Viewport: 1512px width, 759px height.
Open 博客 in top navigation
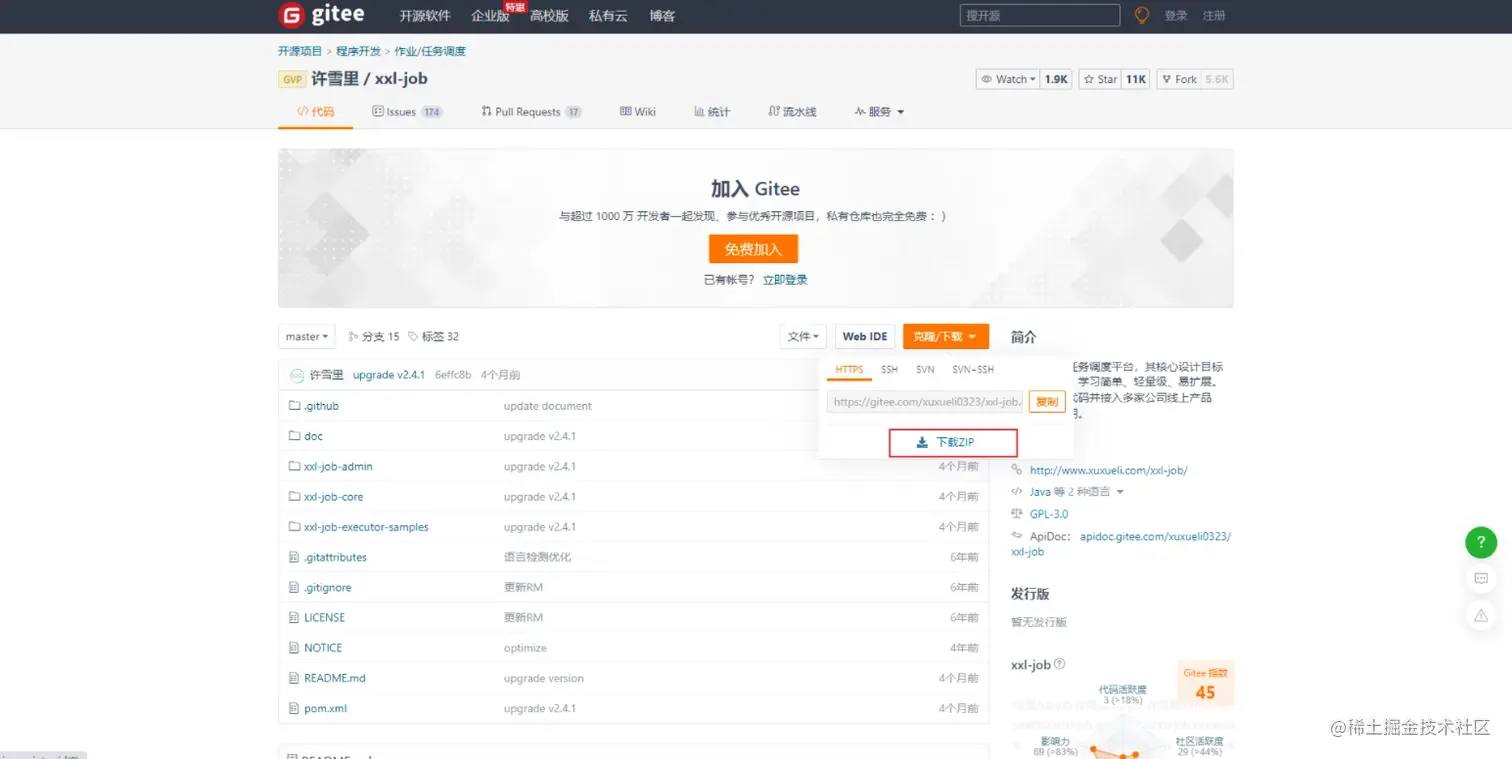tap(662, 16)
